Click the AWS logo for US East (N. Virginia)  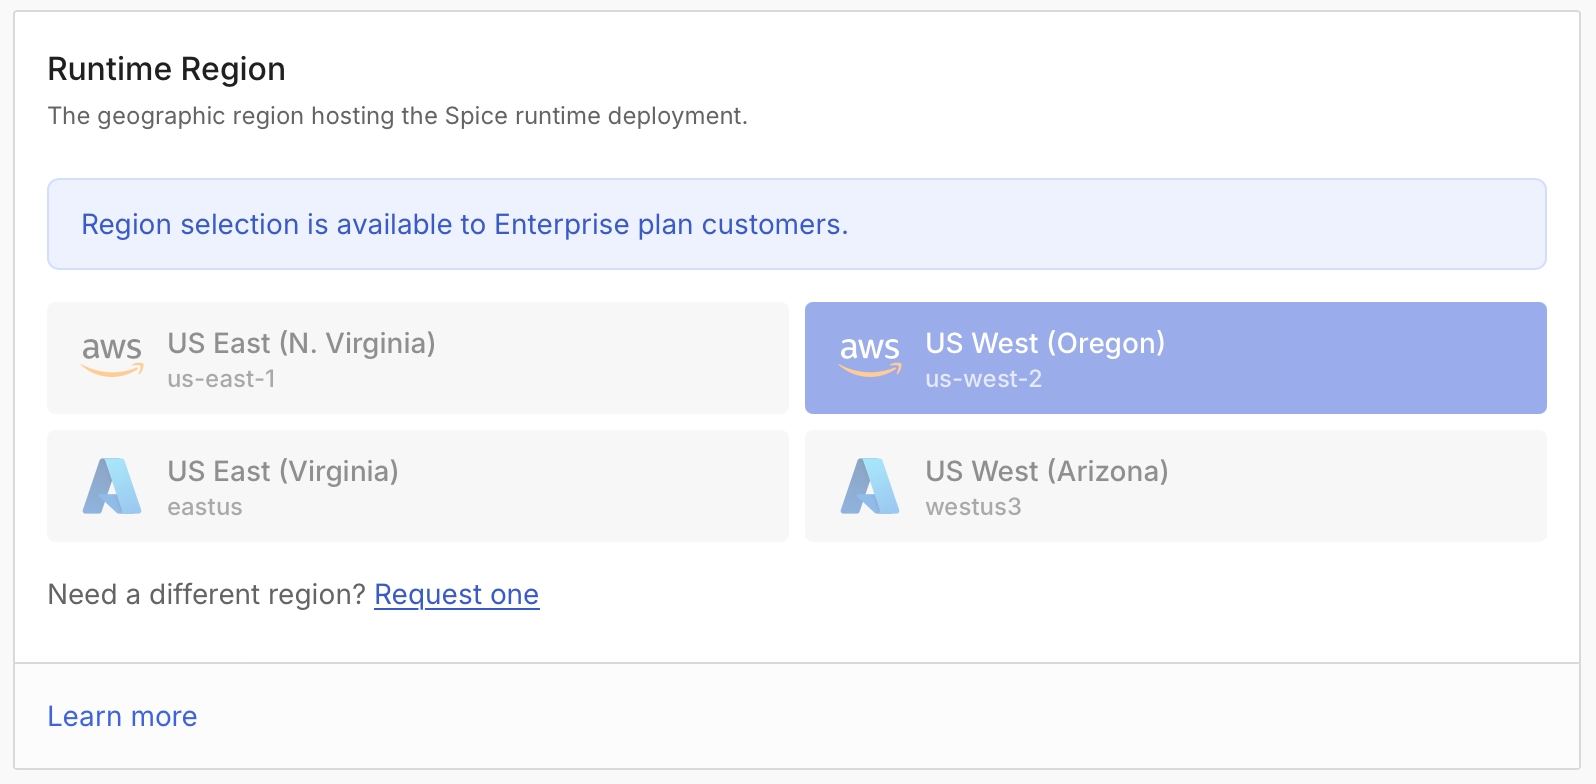(112, 354)
